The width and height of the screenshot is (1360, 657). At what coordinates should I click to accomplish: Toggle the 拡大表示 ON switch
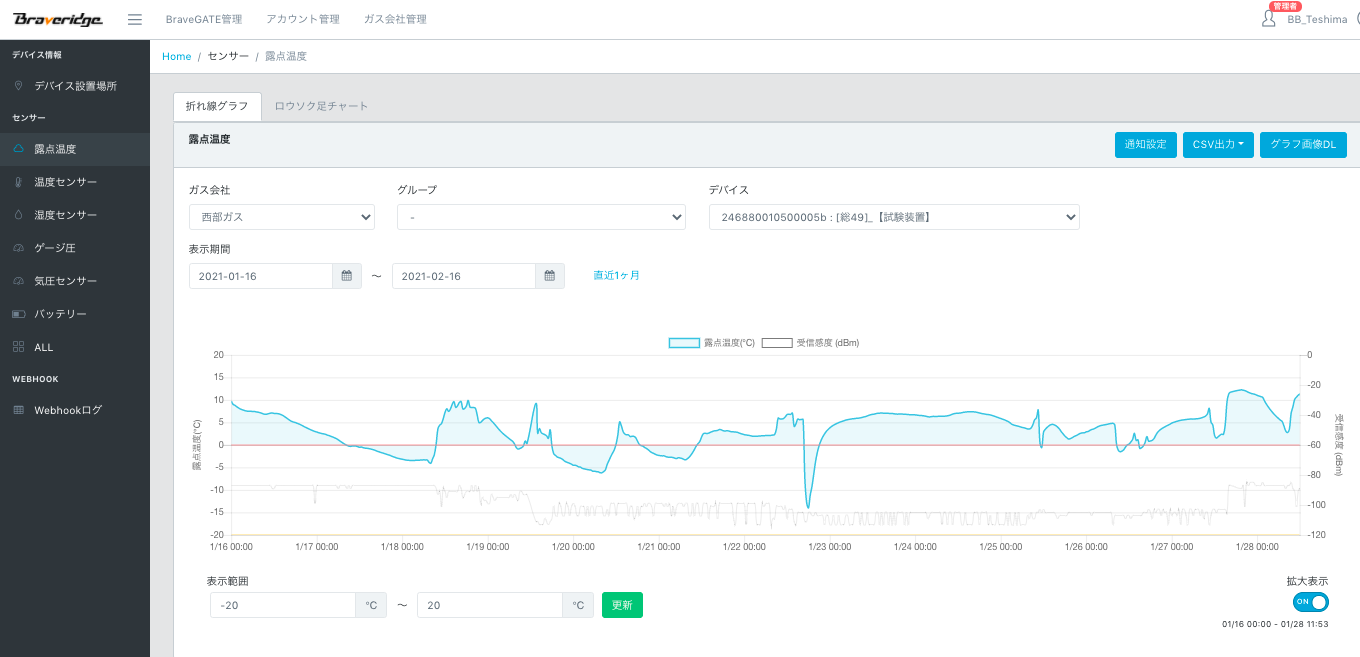tap(1310, 602)
